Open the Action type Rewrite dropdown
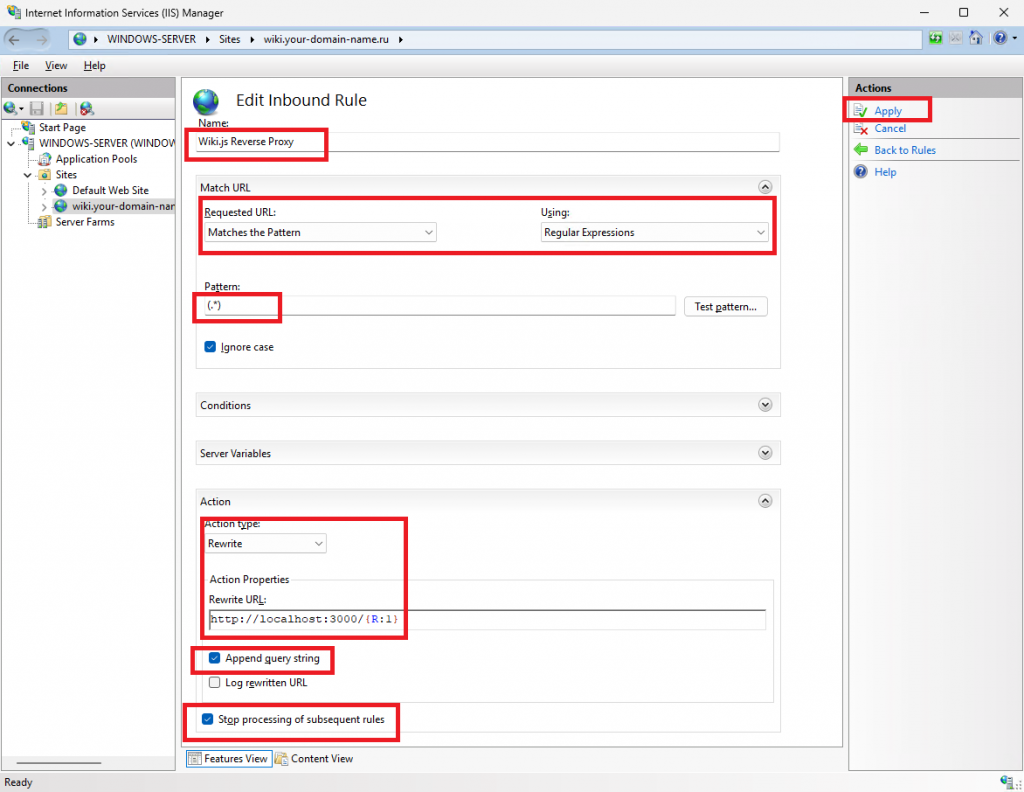The height and width of the screenshot is (792, 1024). pyautogui.click(x=265, y=544)
